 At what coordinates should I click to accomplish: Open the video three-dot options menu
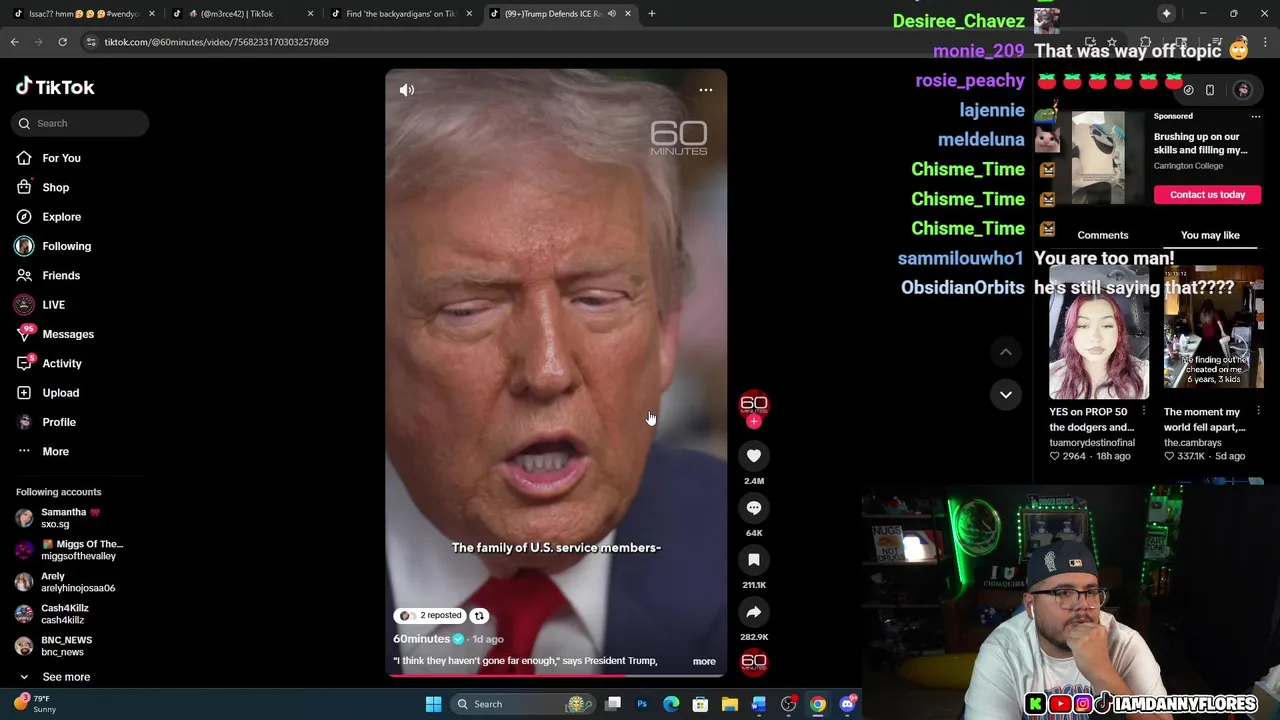pyautogui.click(x=706, y=90)
